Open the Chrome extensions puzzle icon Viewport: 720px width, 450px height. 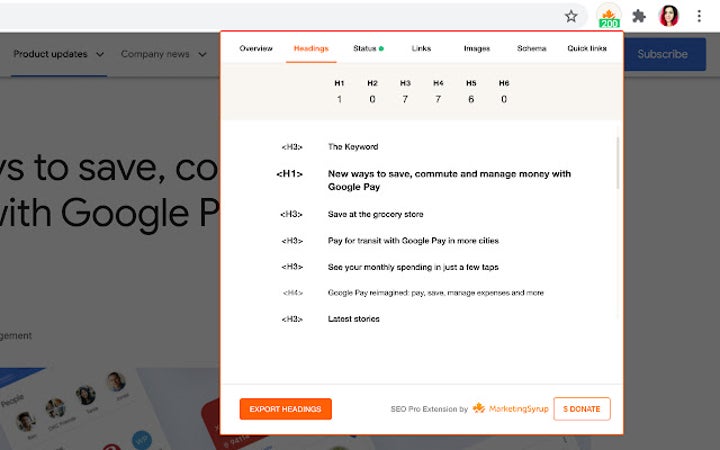[639, 16]
